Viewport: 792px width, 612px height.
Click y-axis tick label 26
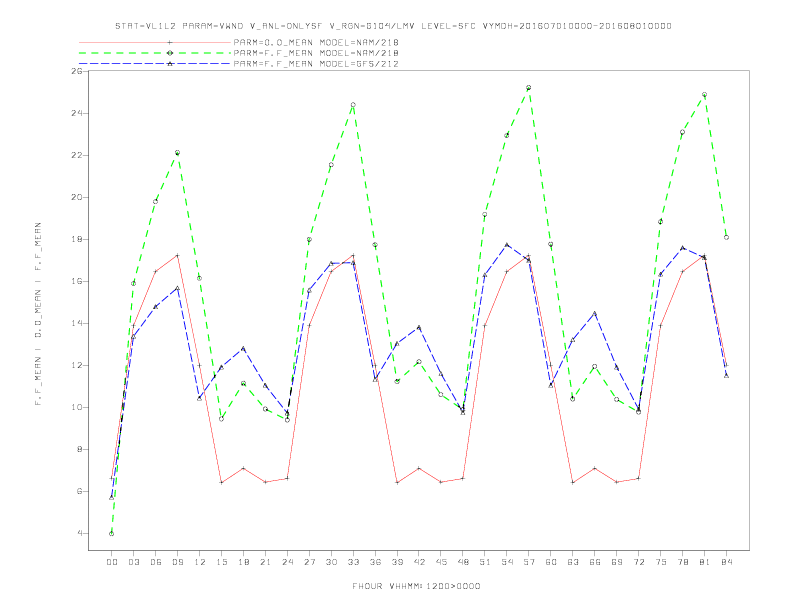point(77,71)
